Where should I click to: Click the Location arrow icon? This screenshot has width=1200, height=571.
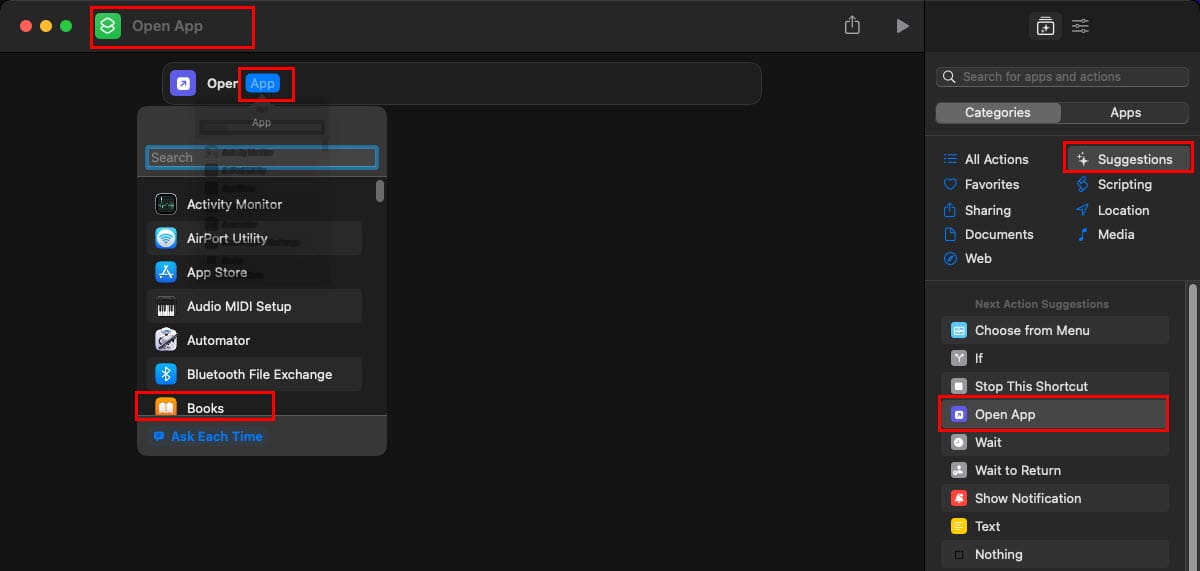click(x=1082, y=210)
